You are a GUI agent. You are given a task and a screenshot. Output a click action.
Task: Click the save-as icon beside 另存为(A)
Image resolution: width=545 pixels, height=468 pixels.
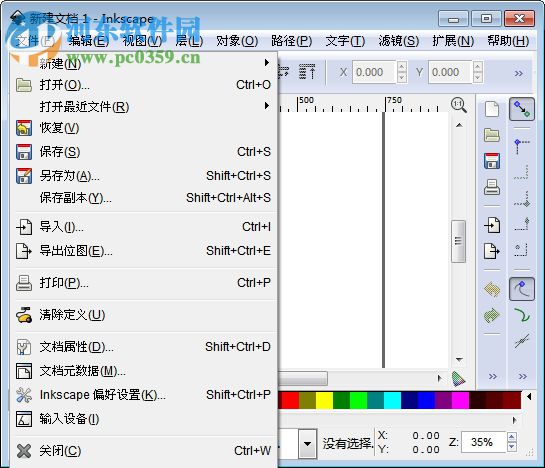pyautogui.click(x=24, y=176)
